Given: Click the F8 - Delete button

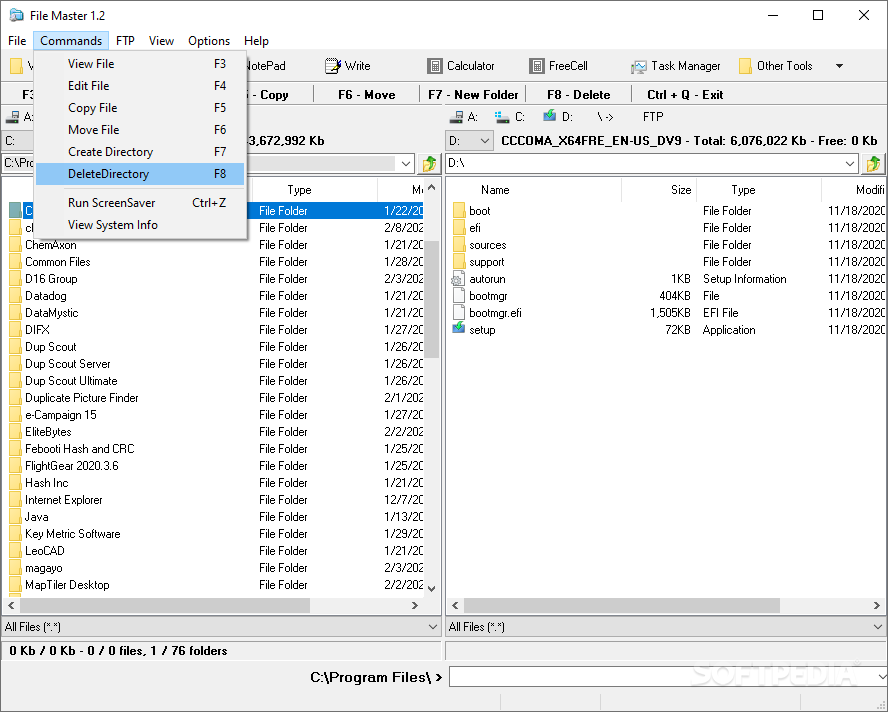Looking at the screenshot, I should click(578, 95).
